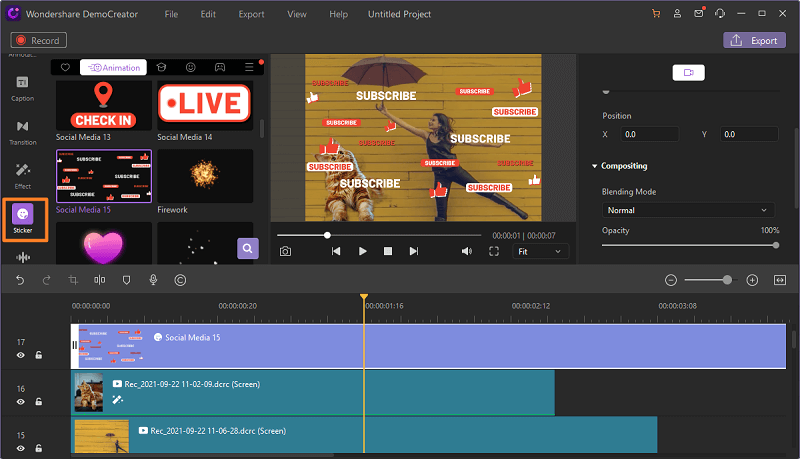Open the Audio panel waveform icon

[23, 258]
